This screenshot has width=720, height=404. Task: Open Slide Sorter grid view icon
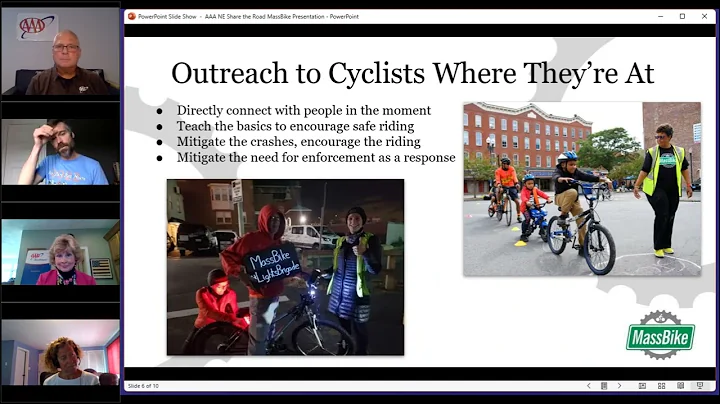coord(661,386)
